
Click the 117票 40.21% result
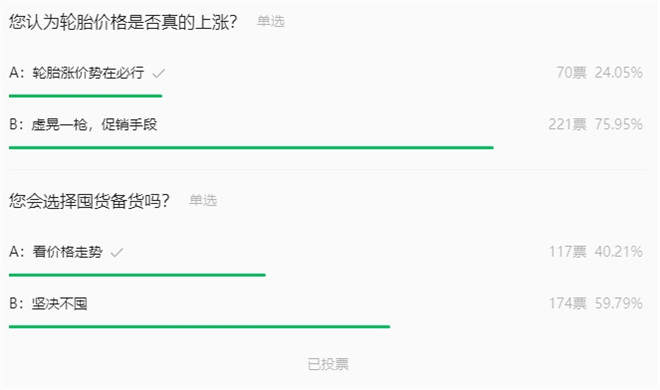tap(596, 252)
